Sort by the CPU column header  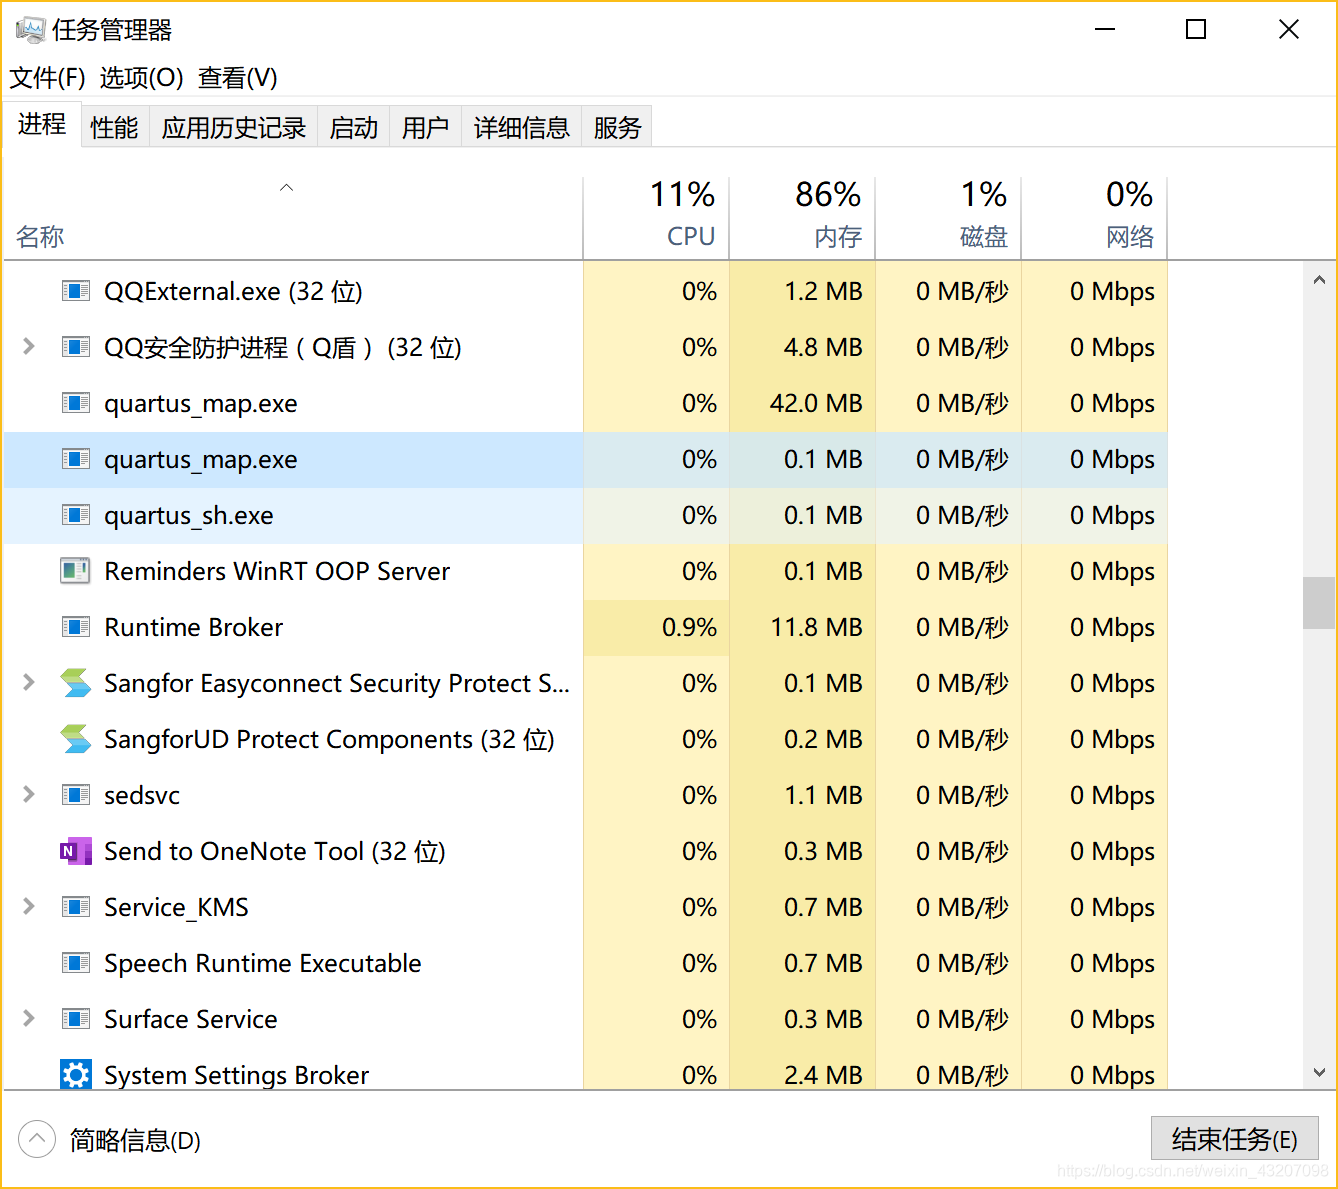[x=656, y=217]
